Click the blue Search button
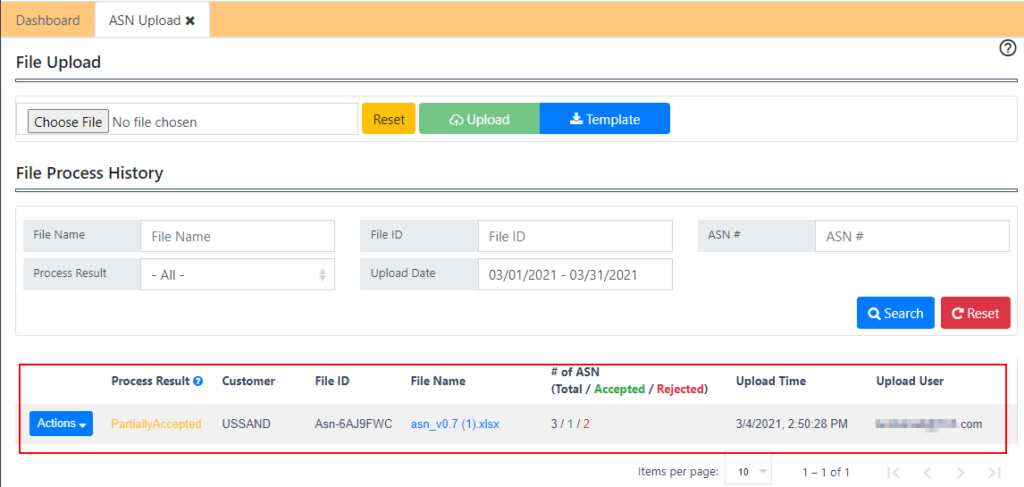 click(x=895, y=313)
